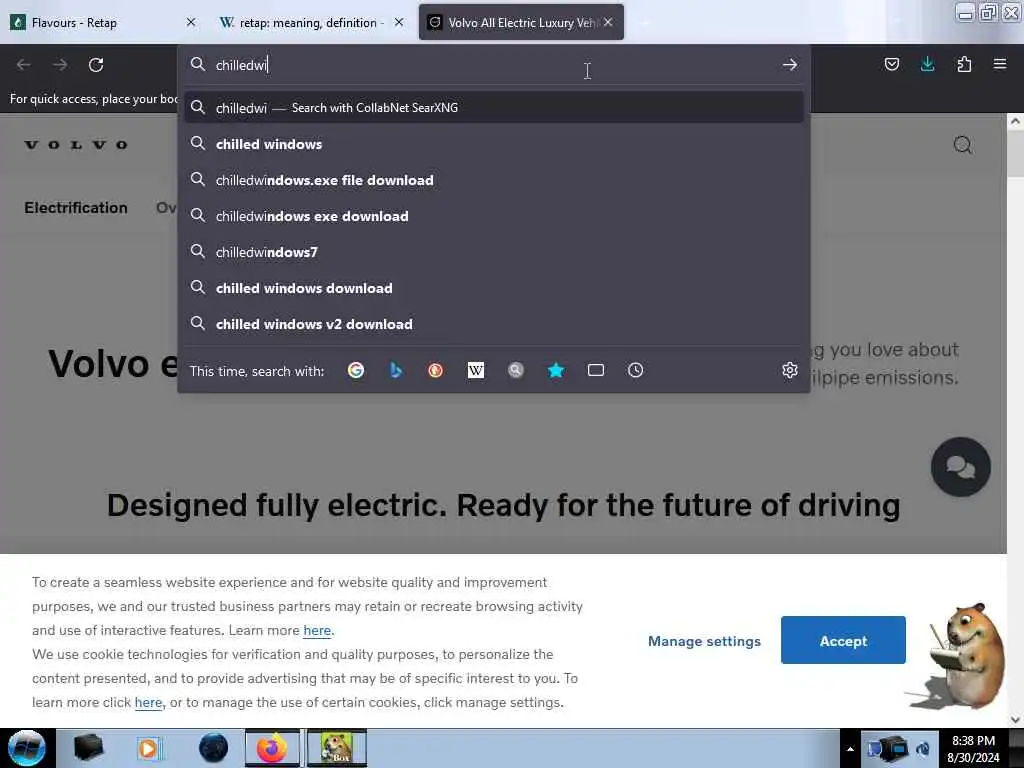Open the Downloads toolbar icon
Viewport: 1024px width, 768px height.
(927, 64)
